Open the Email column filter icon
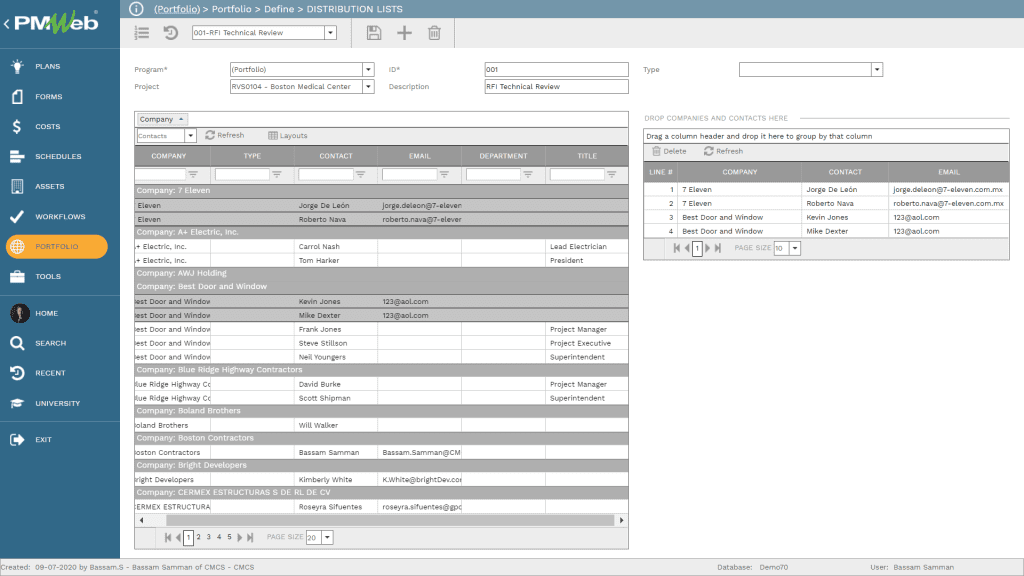 click(x=444, y=174)
